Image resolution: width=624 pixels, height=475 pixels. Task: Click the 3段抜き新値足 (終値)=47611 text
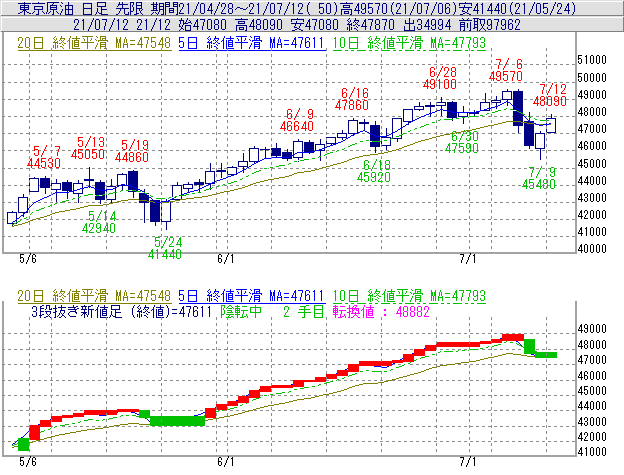coord(121,311)
